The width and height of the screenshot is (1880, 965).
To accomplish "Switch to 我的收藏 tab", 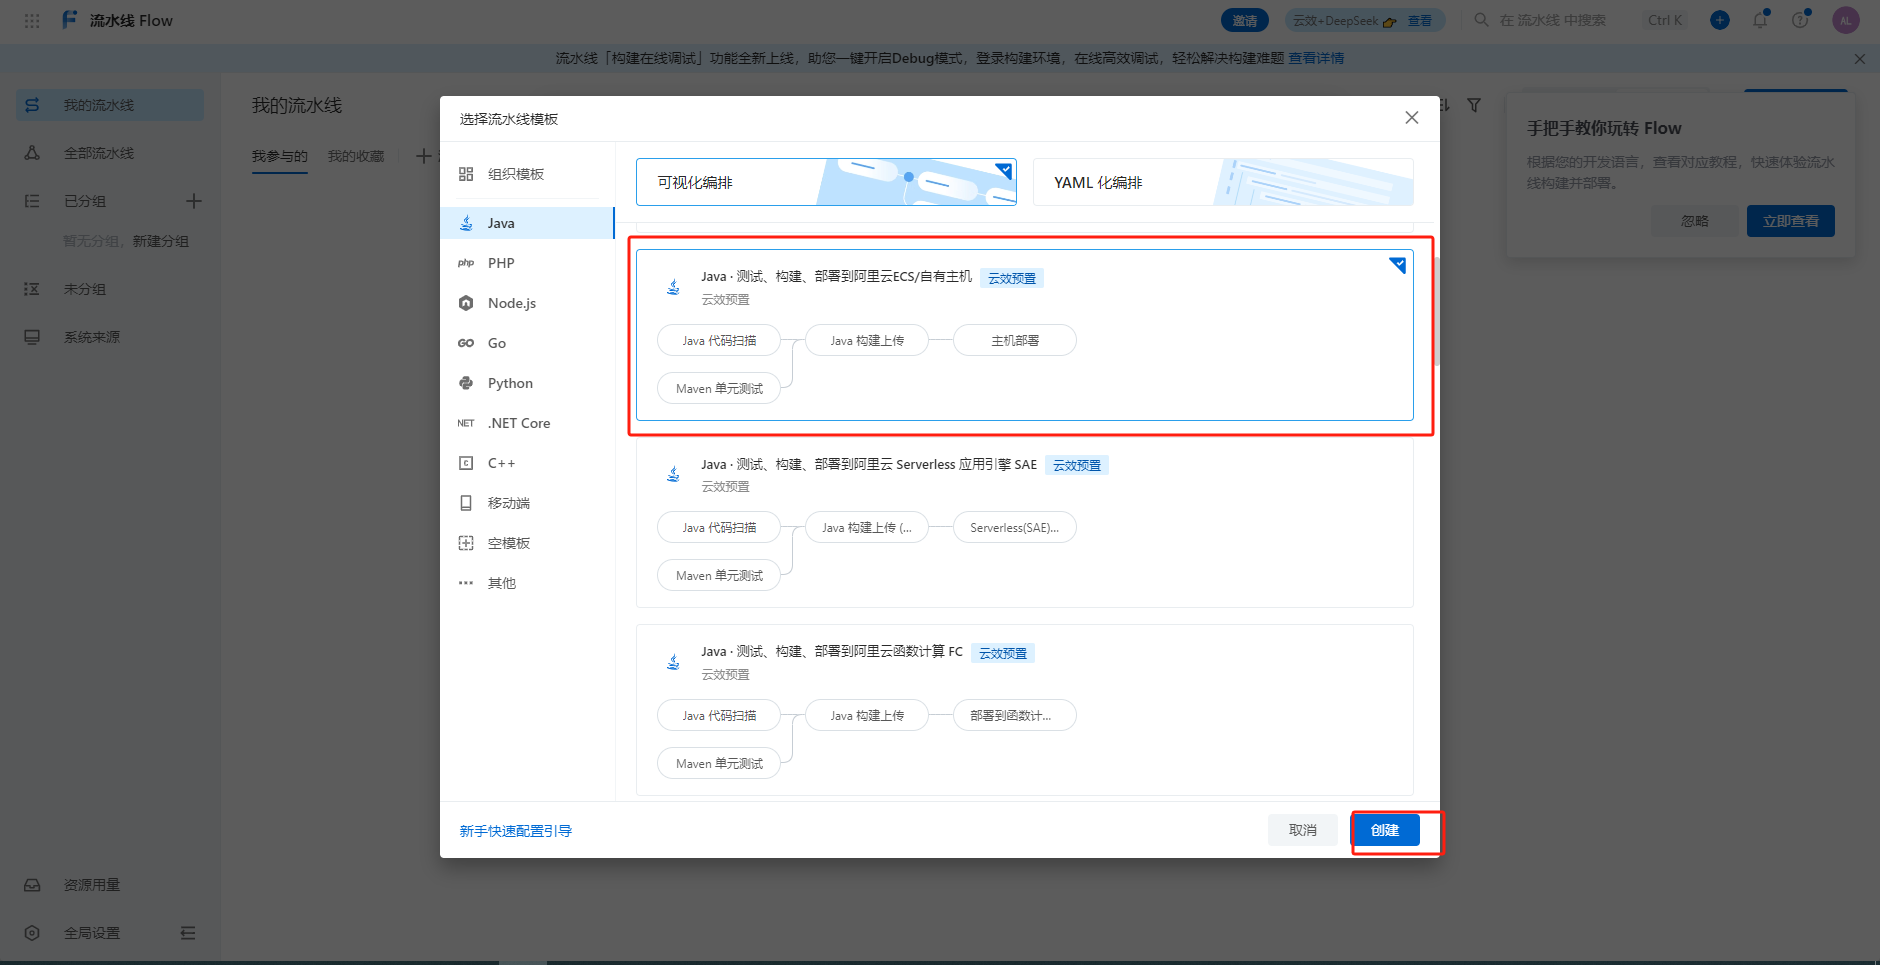I will pos(356,156).
